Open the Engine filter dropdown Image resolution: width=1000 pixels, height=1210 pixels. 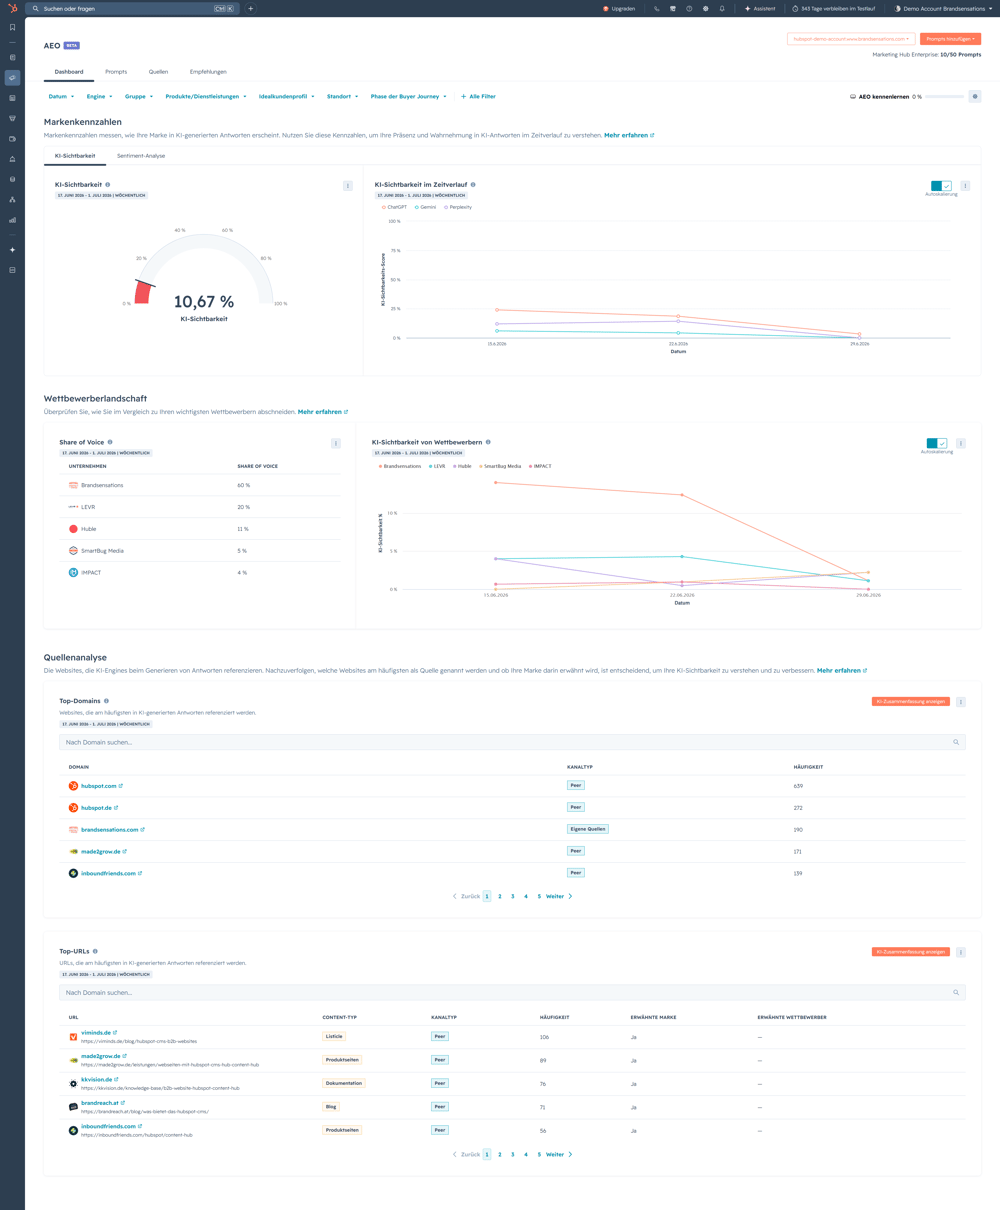coord(99,97)
